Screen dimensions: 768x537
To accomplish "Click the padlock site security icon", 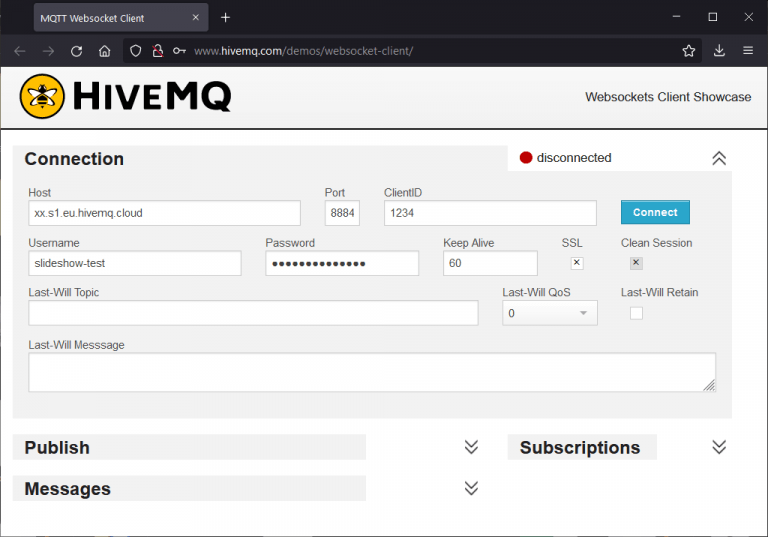I will (x=158, y=51).
